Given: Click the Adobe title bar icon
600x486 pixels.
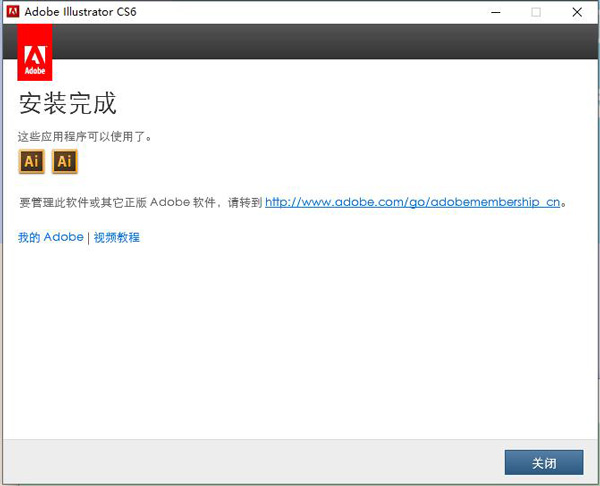Looking at the screenshot, I should [x=13, y=12].
